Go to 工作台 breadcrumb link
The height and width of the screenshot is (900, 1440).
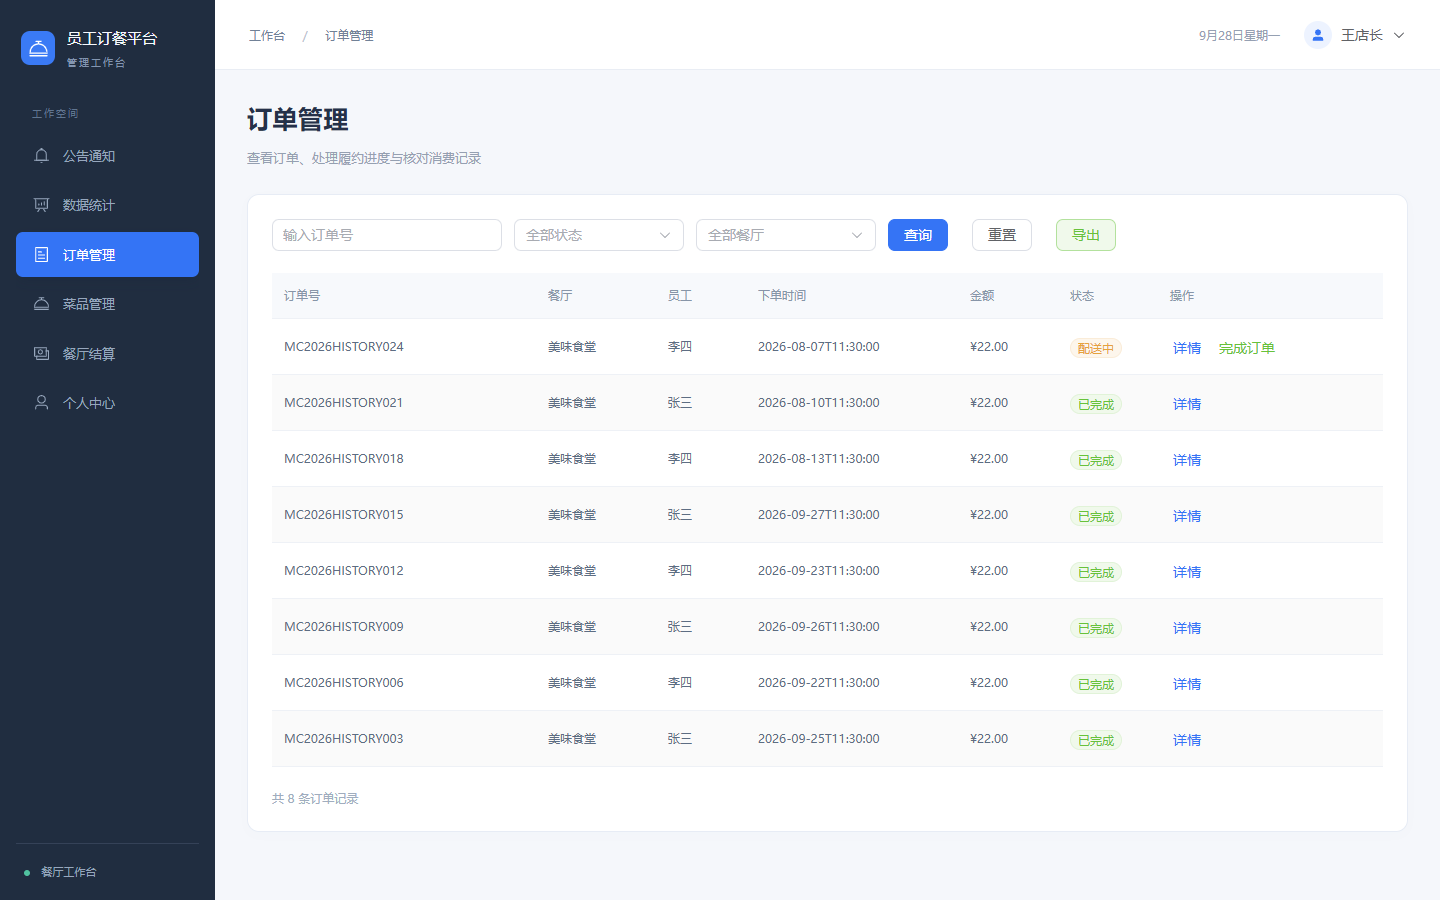pos(267,35)
